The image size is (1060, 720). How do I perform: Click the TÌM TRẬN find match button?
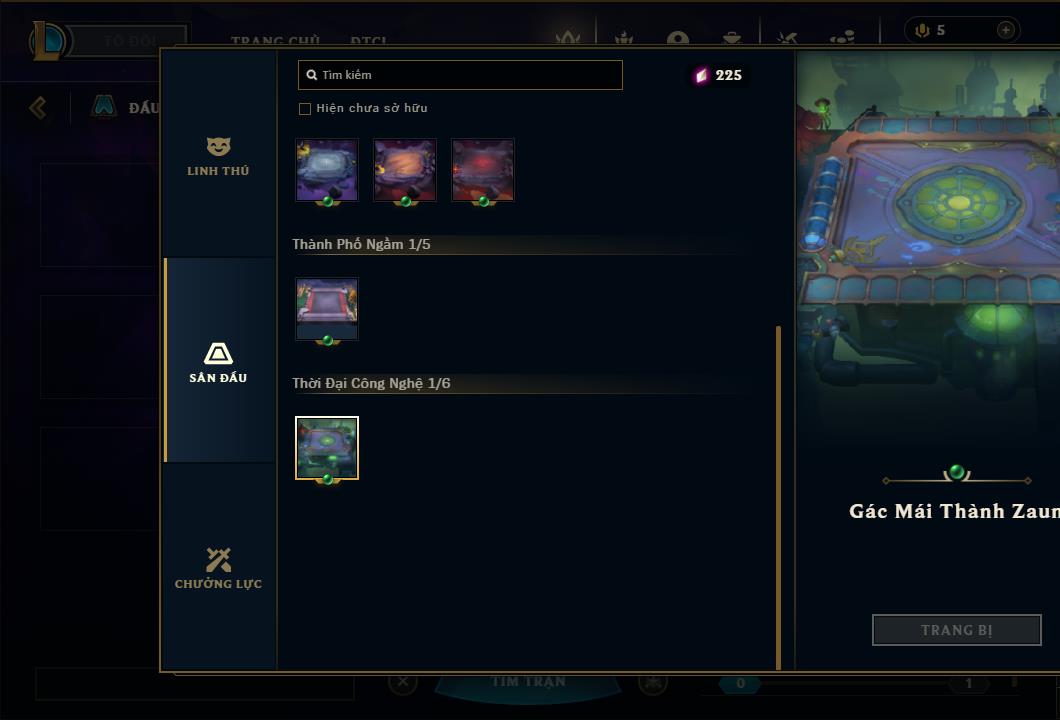528,681
